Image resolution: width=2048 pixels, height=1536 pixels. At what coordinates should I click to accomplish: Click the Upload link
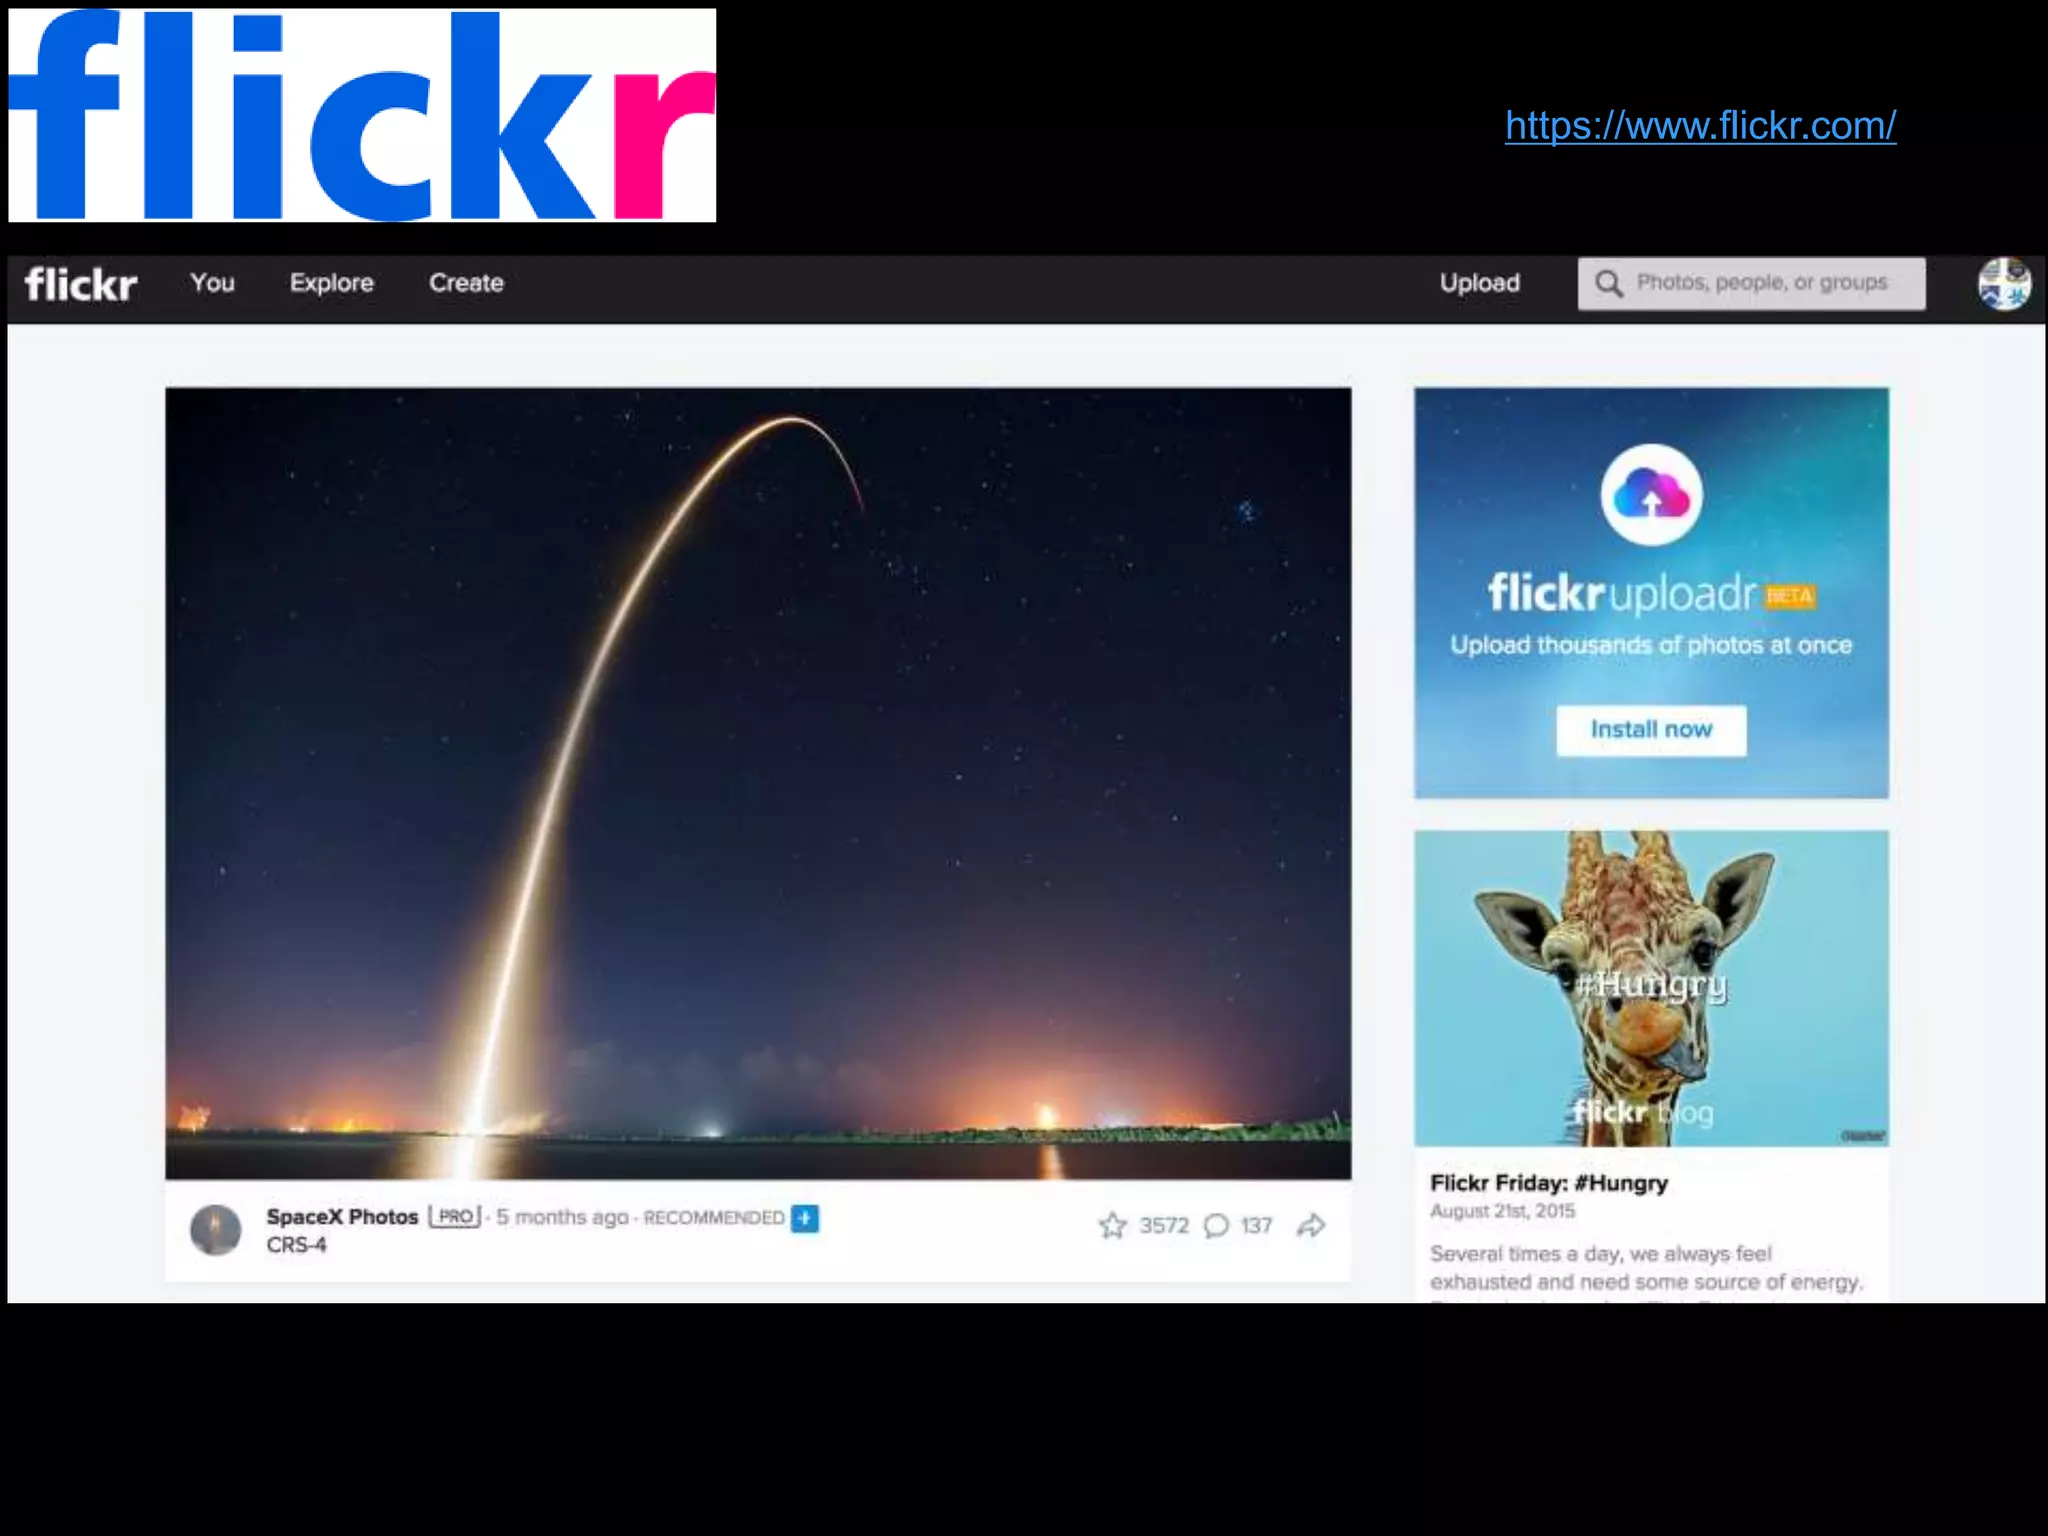coord(1479,283)
